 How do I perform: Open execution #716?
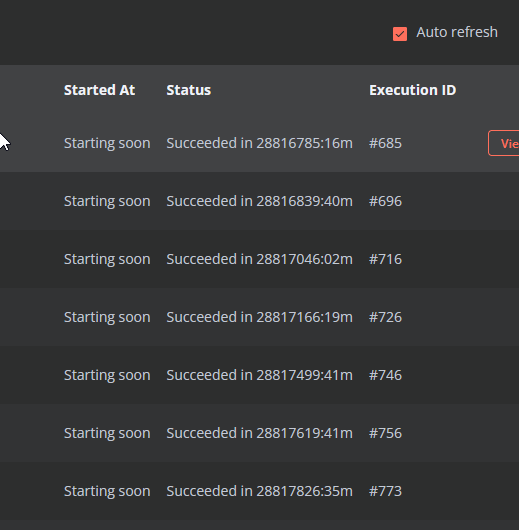tap(385, 260)
